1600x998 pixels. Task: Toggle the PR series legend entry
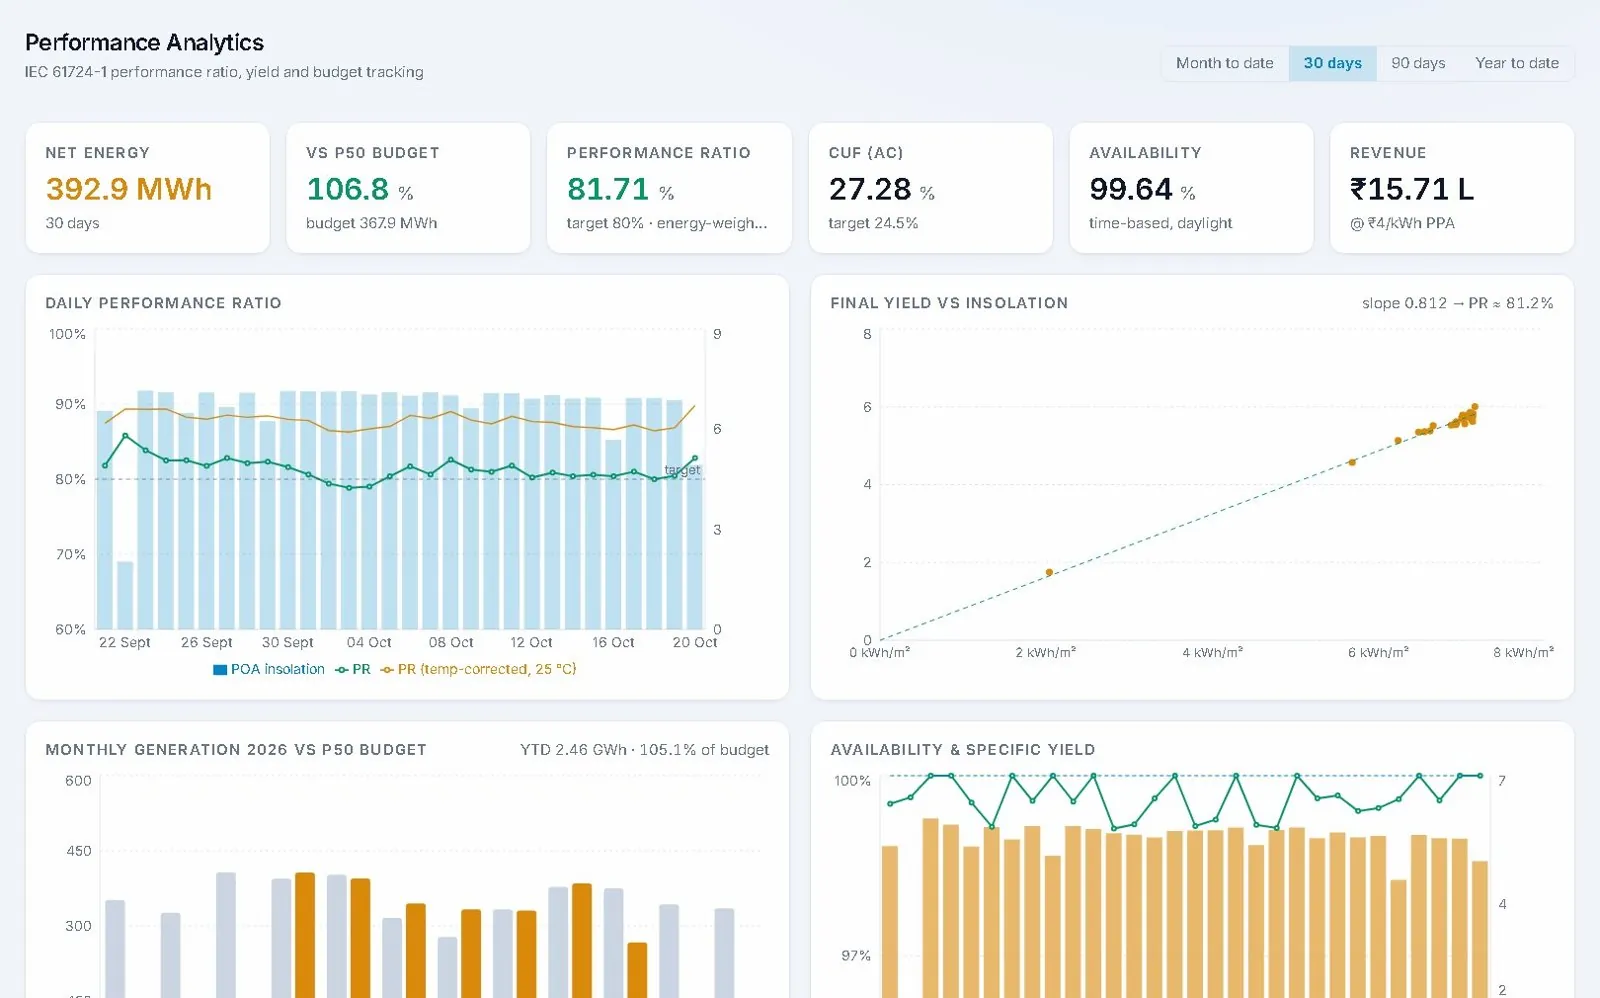click(x=353, y=669)
